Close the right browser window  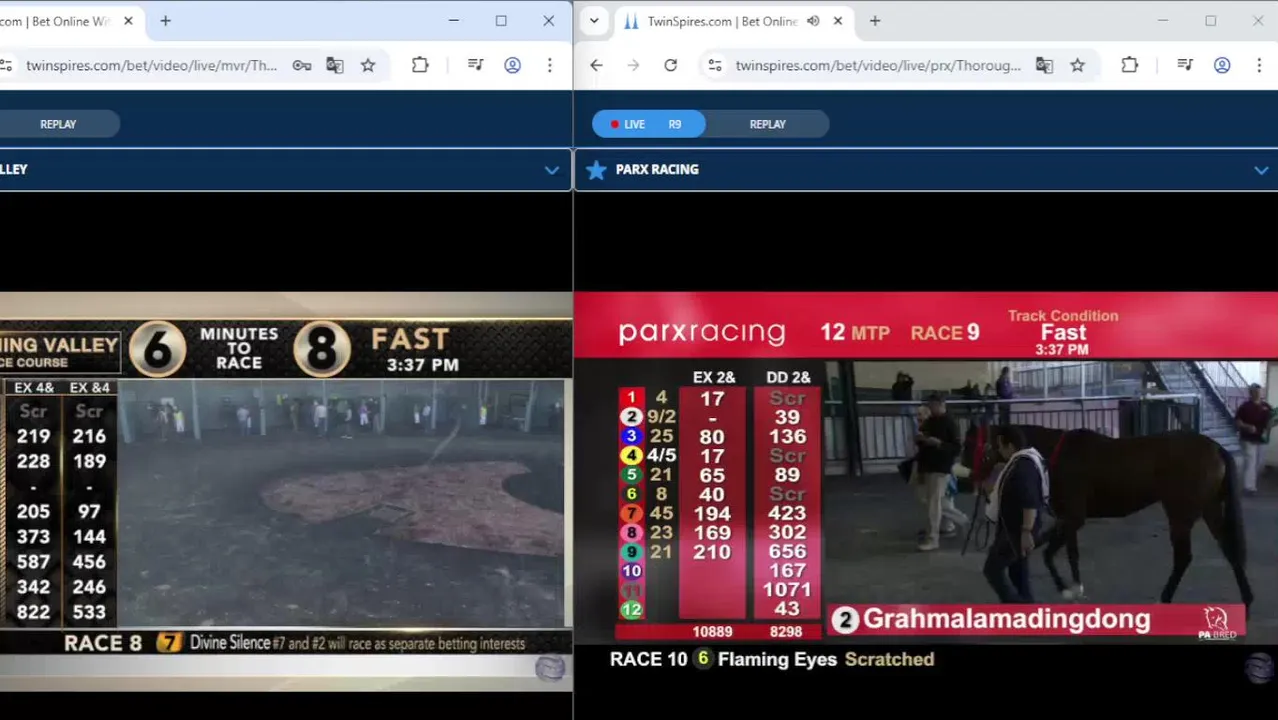point(1257,21)
